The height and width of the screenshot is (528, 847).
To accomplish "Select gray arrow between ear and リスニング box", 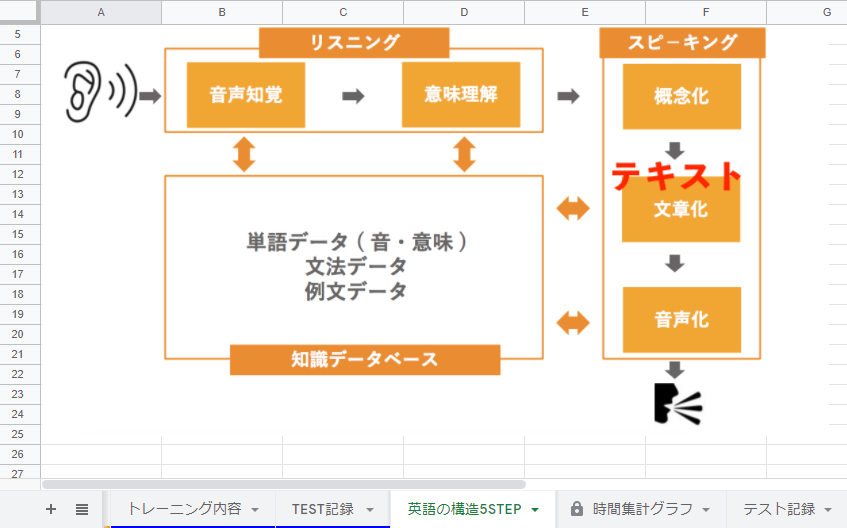I will (x=150, y=96).
